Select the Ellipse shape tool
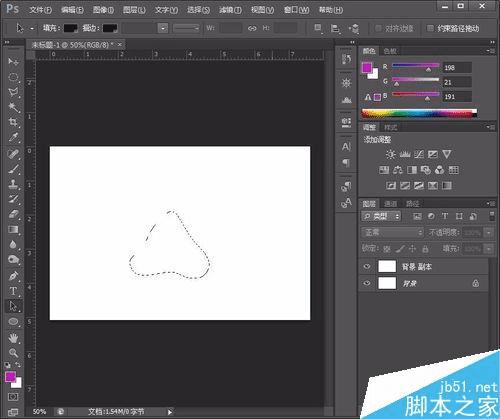Viewport: 500px width, 419px height. click(13, 322)
